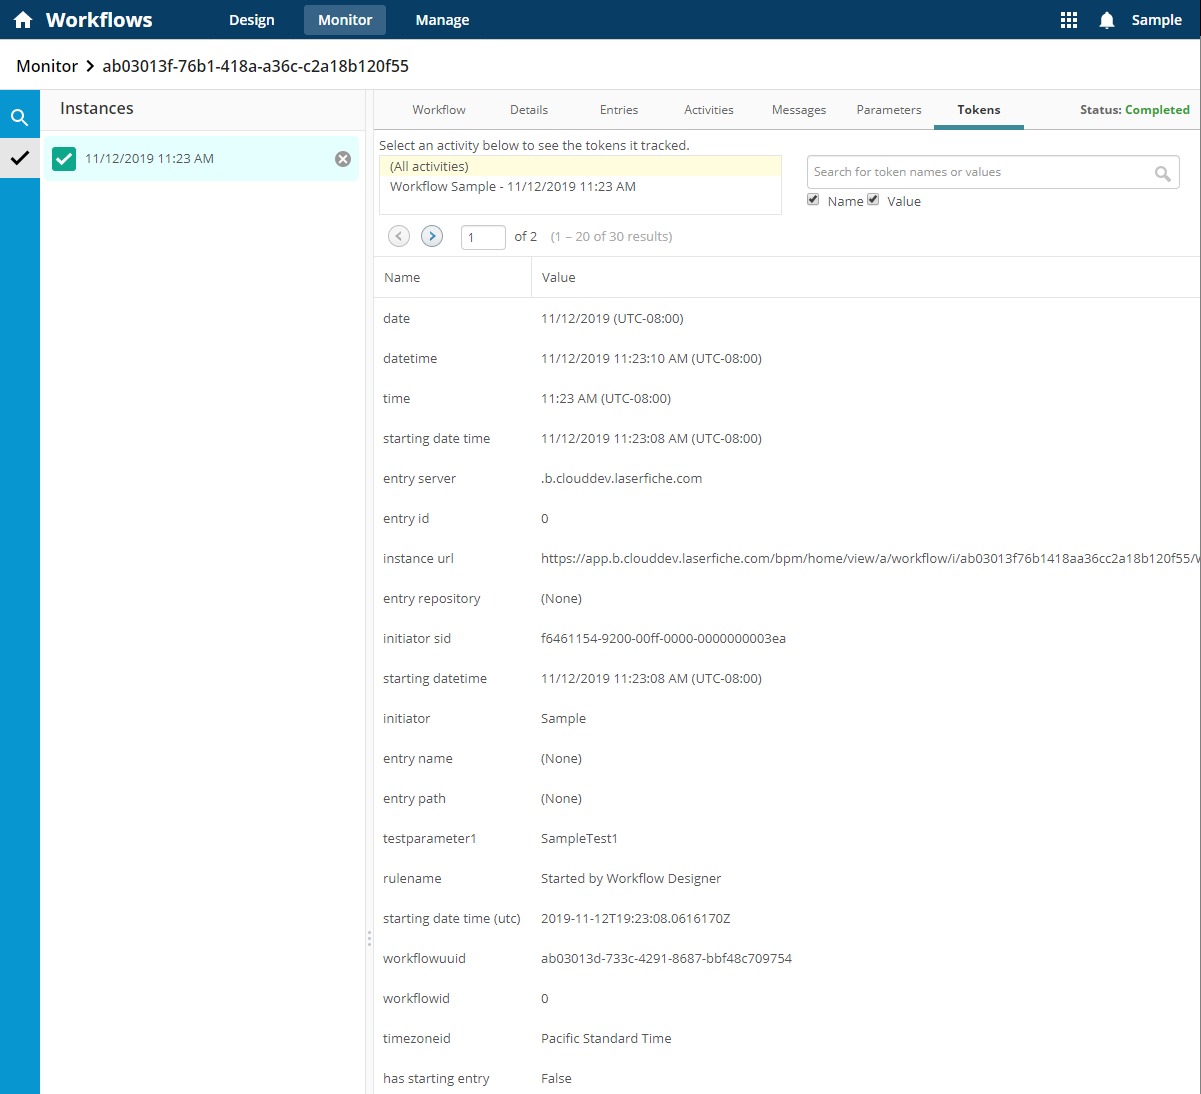
Task: Select (All activities) in the activity list
Action: 429,166
